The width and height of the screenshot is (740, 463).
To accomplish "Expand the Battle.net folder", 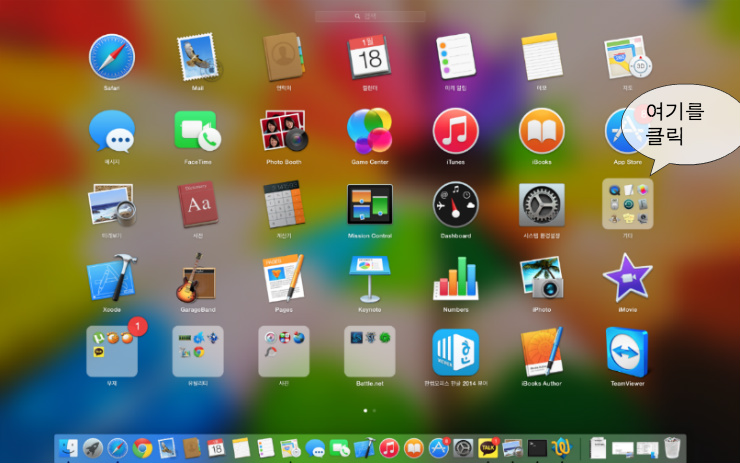I will click(x=369, y=351).
